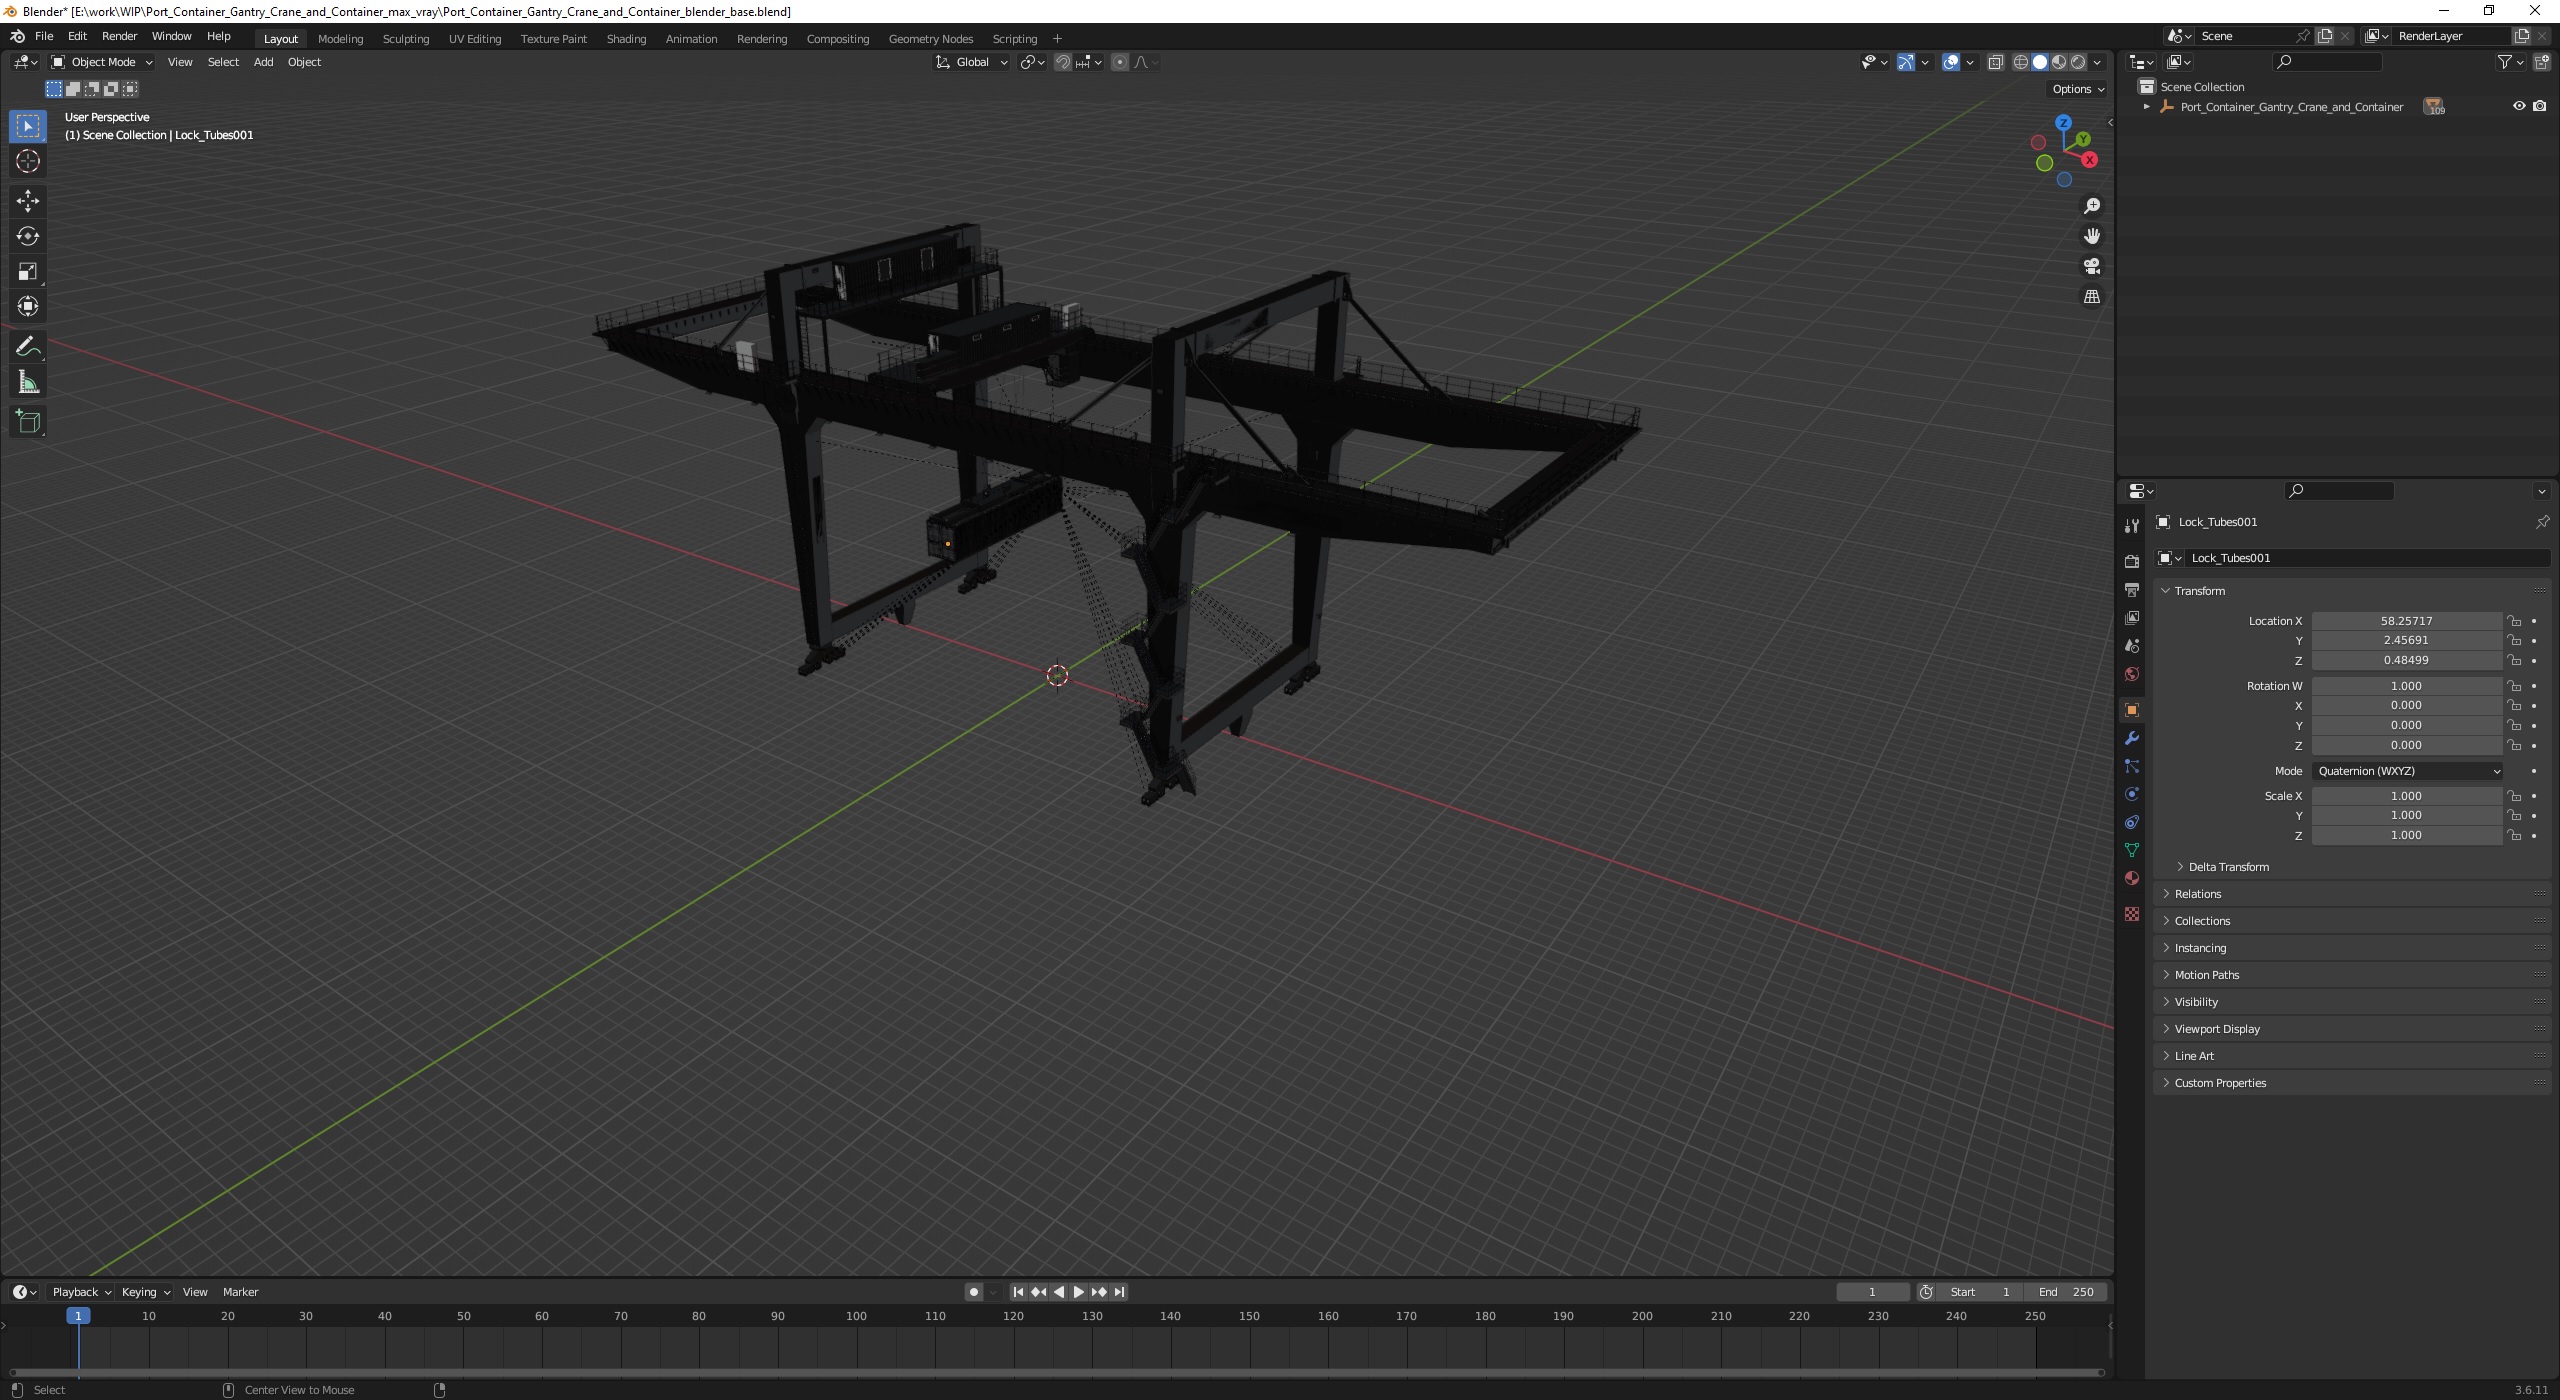Select the Add Cube tool
The image size is (2560, 1400).
(28, 421)
